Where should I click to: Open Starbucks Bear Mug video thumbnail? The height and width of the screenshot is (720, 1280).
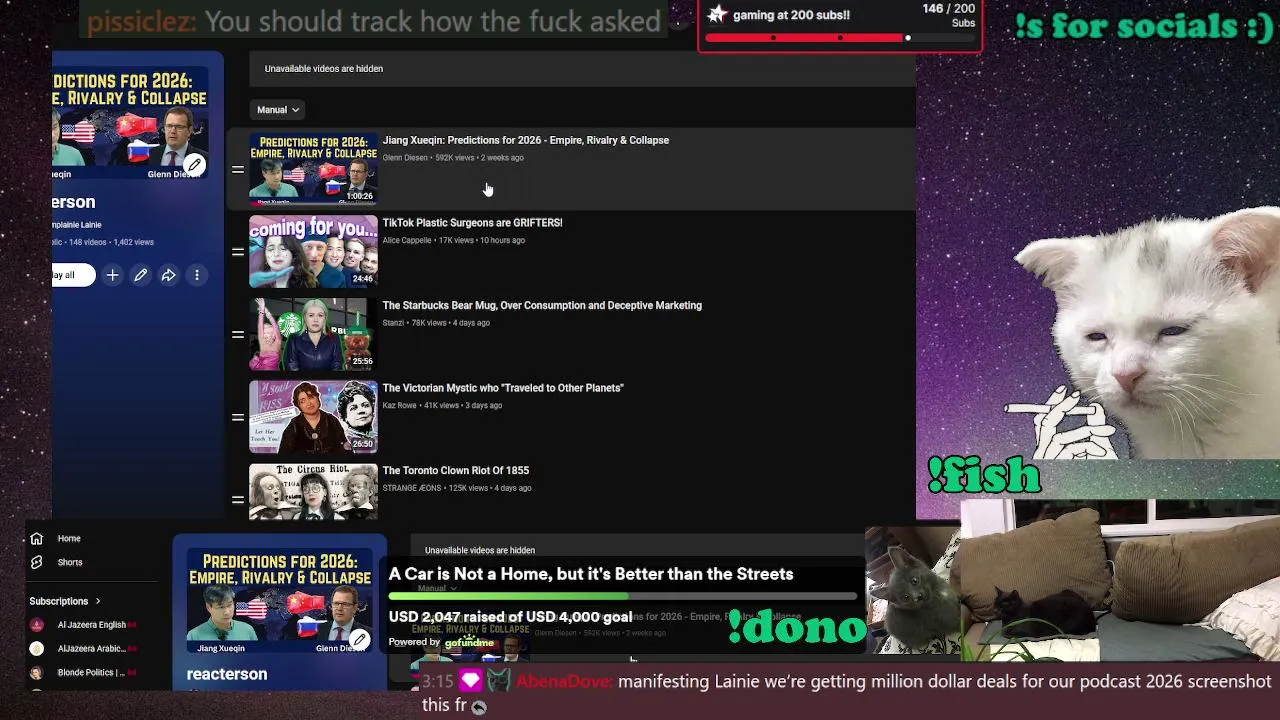[313, 334]
